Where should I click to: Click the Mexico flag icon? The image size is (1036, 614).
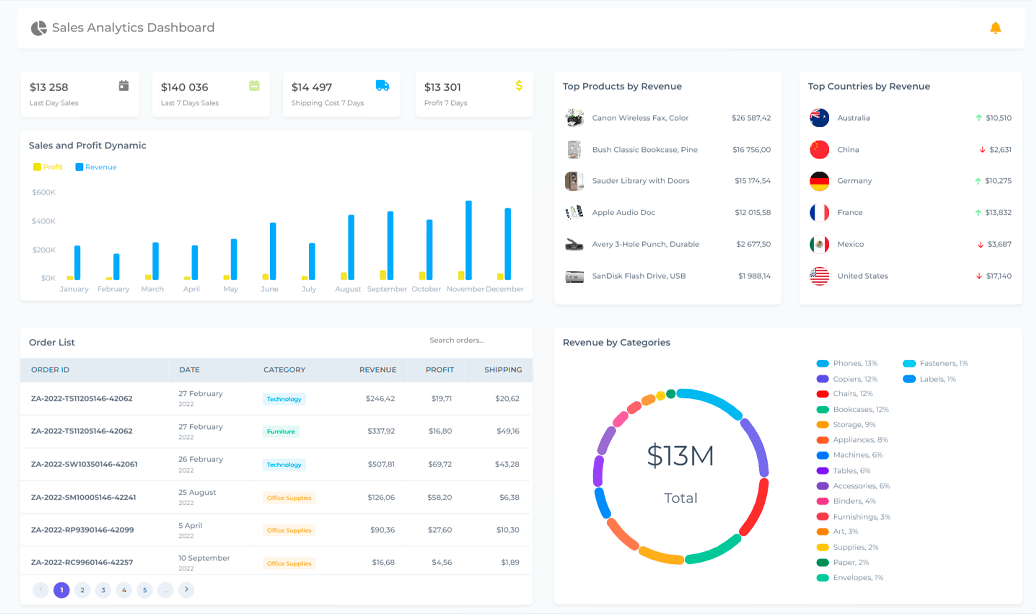pos(819,244)
